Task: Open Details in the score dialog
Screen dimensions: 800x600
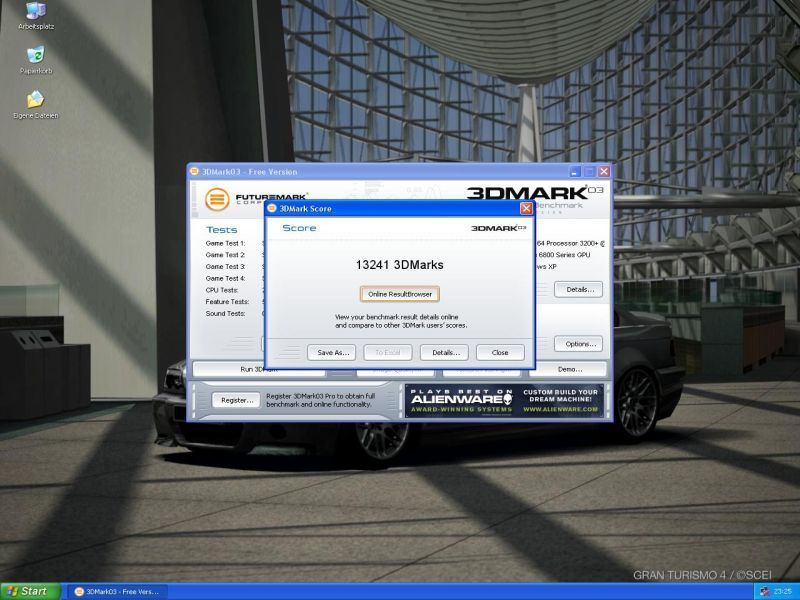Action: point(444,352)
